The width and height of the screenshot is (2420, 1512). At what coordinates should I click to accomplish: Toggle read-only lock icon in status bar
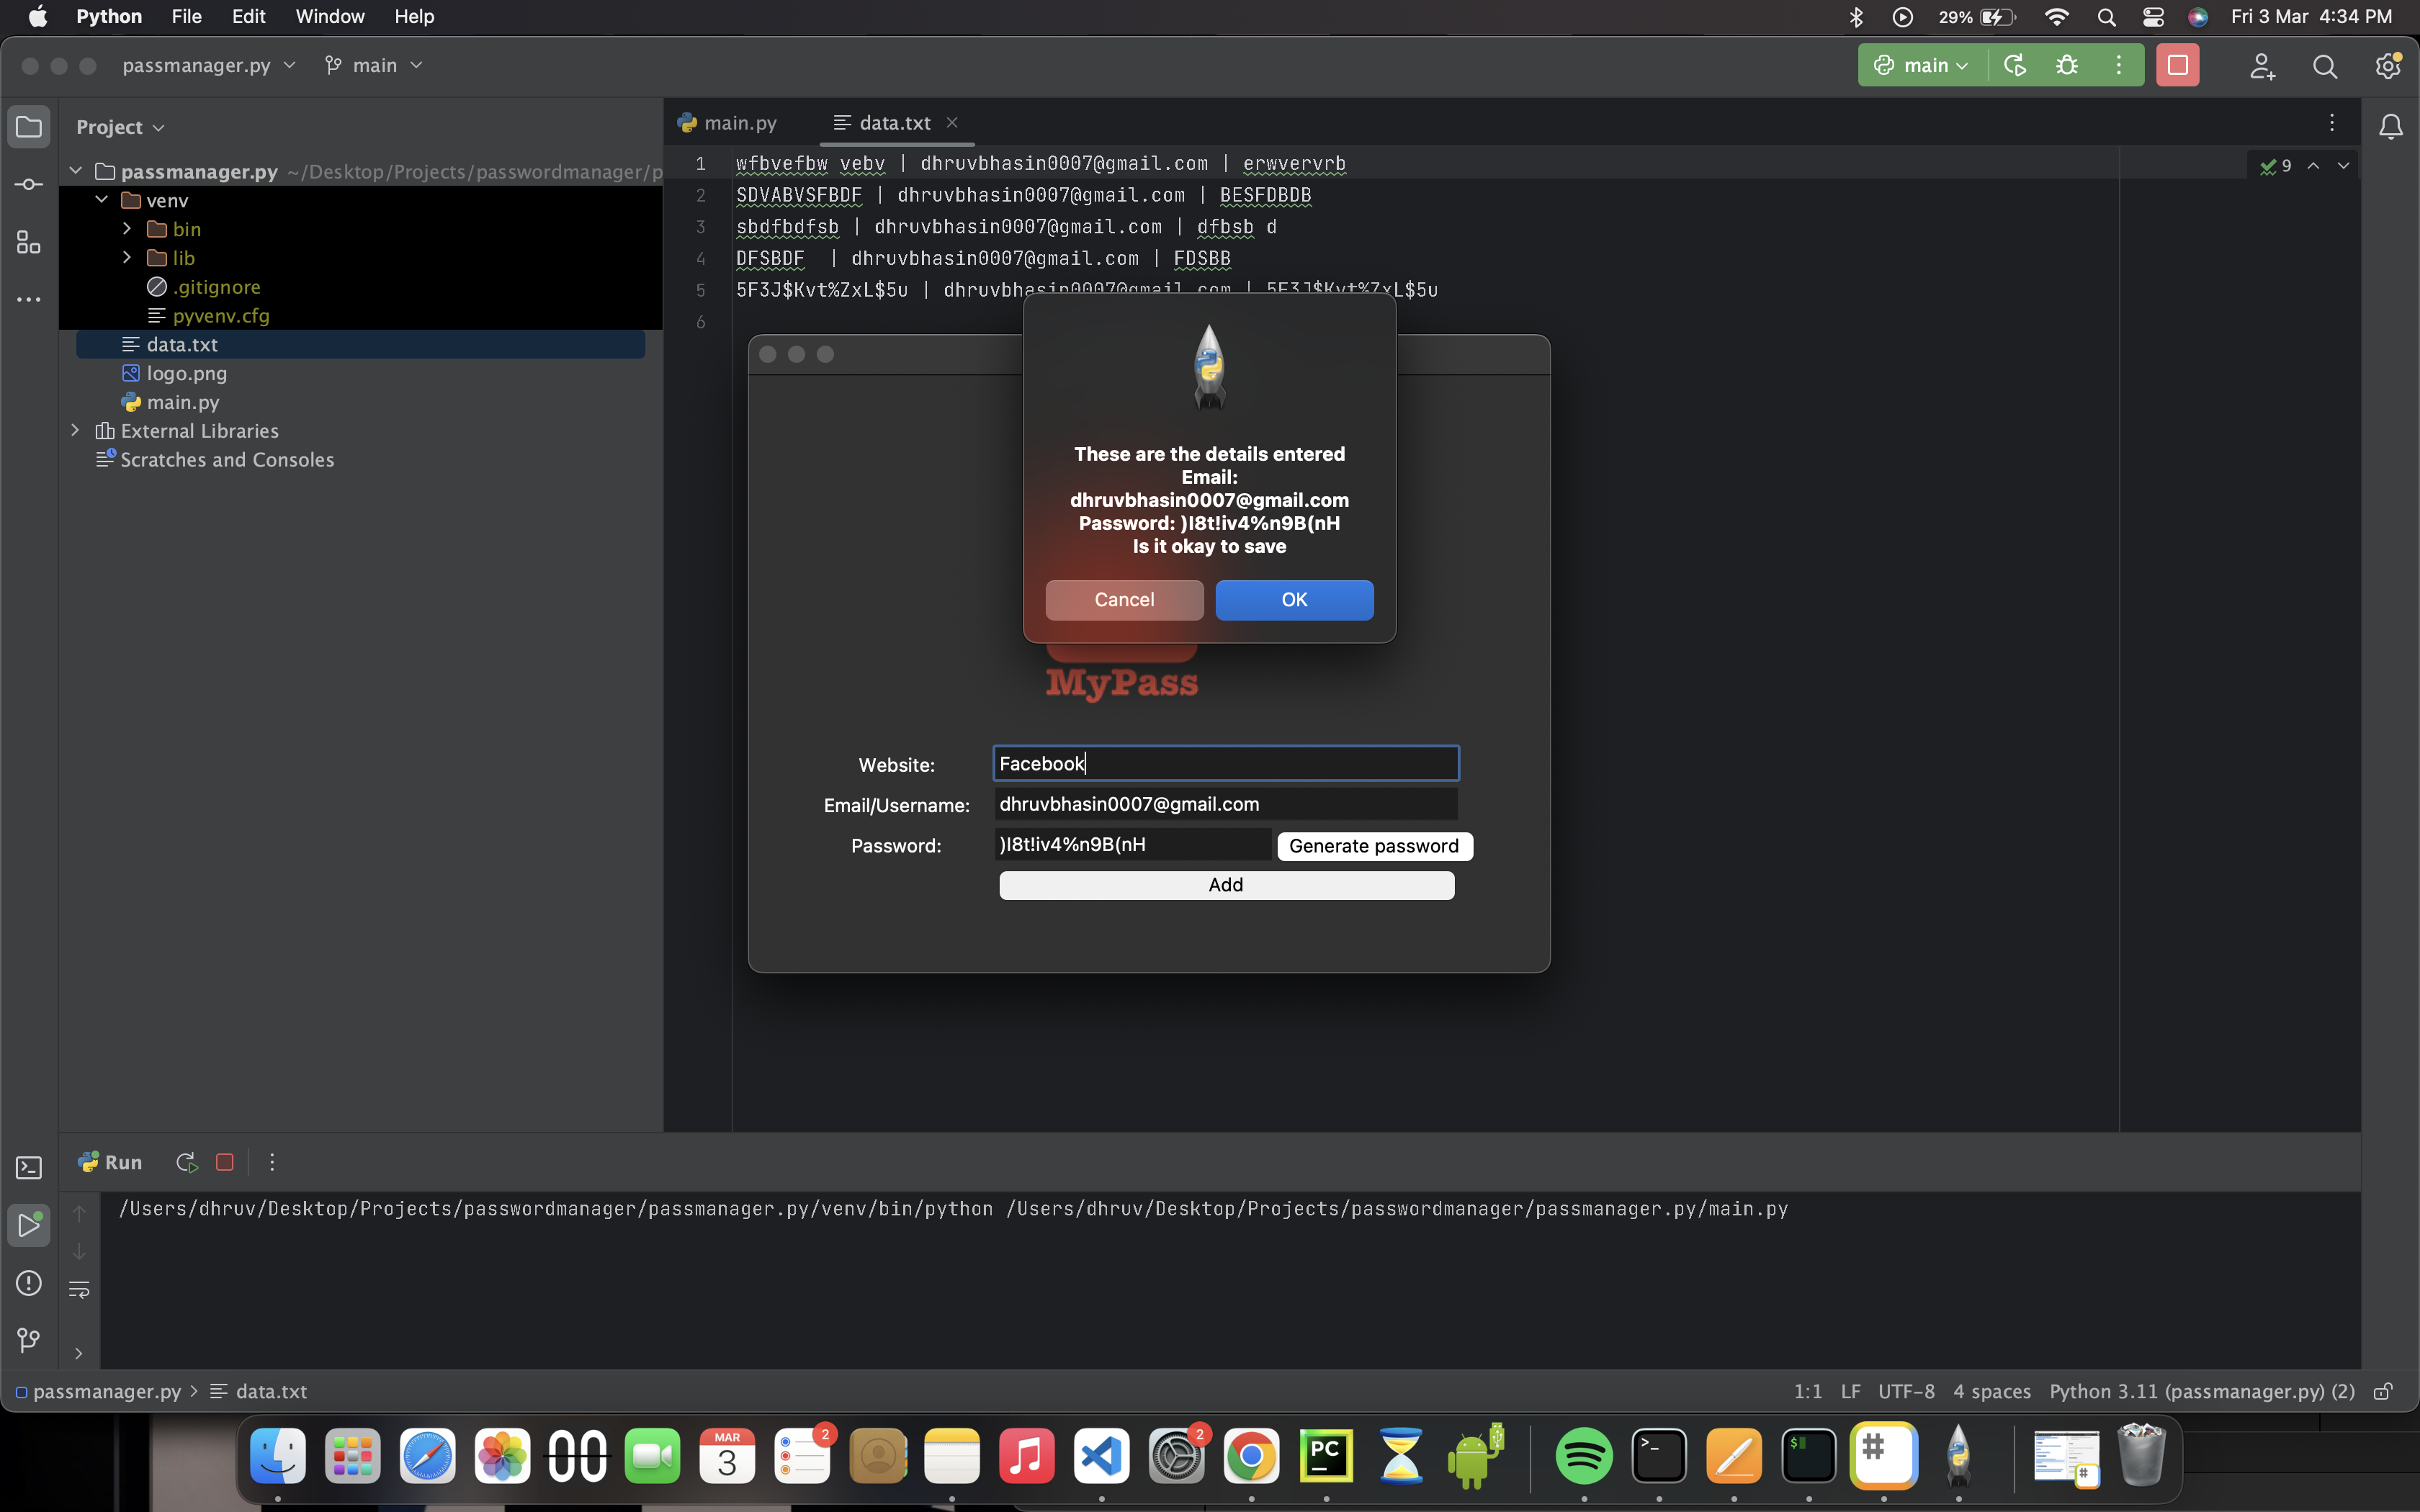tap(2384, 1392)
